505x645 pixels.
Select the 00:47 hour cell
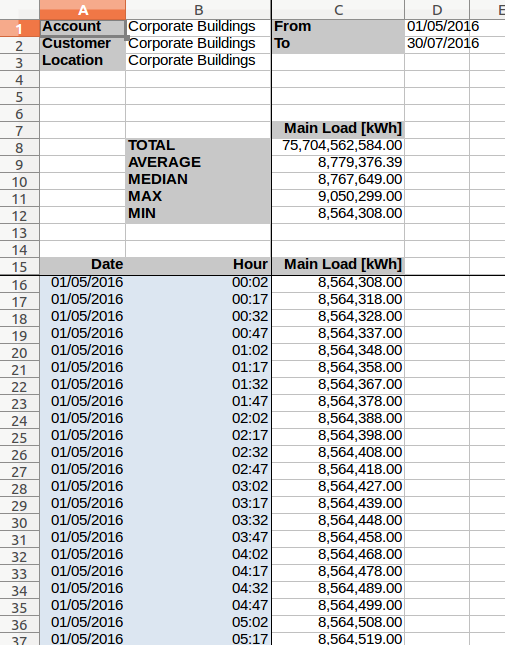[198, 333]
